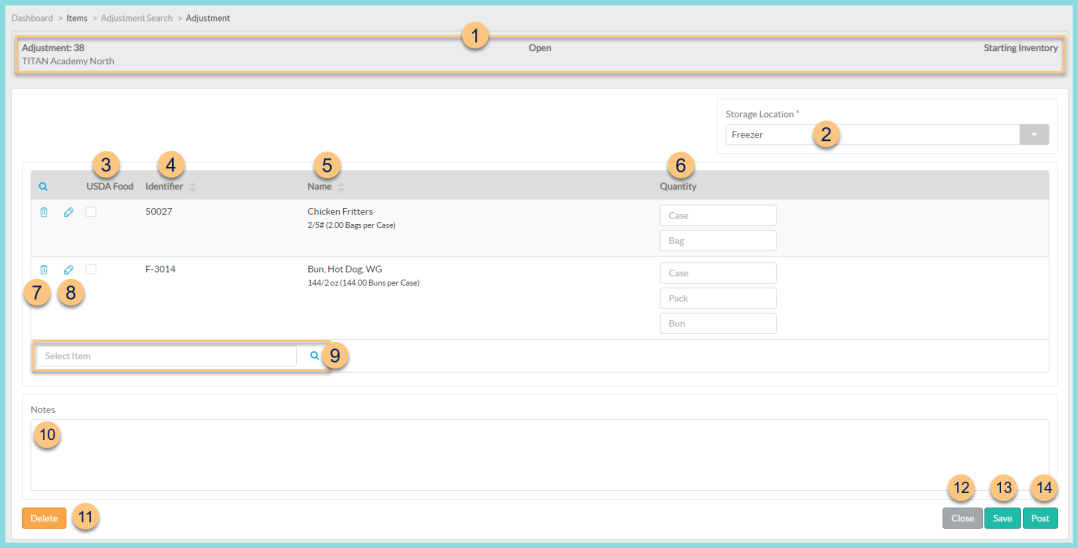
Task: Click the magnifier beside Select Item field
Action: coord(314,356)
